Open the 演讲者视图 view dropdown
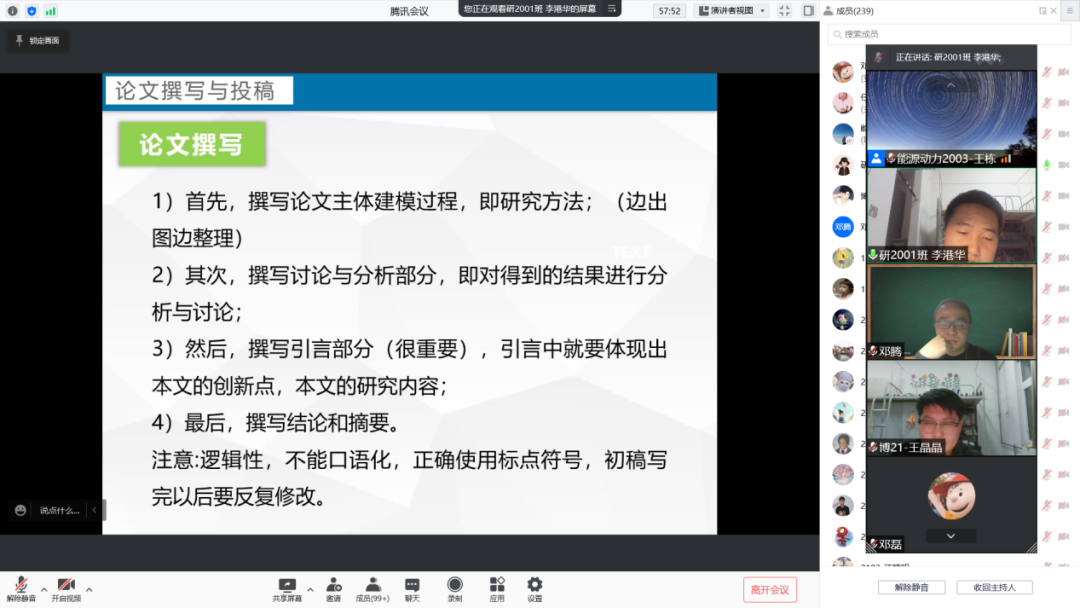The image size is (1080, 608). [732, 11]
